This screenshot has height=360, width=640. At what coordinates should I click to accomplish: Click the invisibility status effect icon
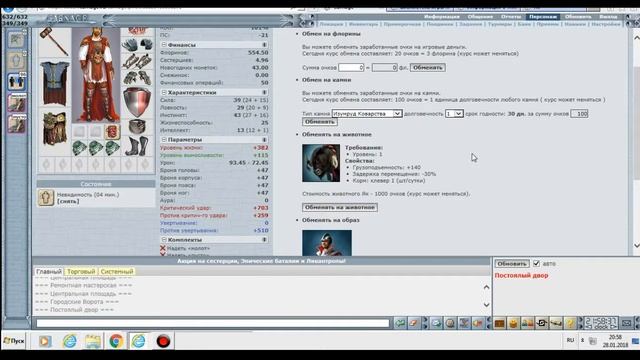click(x=46, y=198)
